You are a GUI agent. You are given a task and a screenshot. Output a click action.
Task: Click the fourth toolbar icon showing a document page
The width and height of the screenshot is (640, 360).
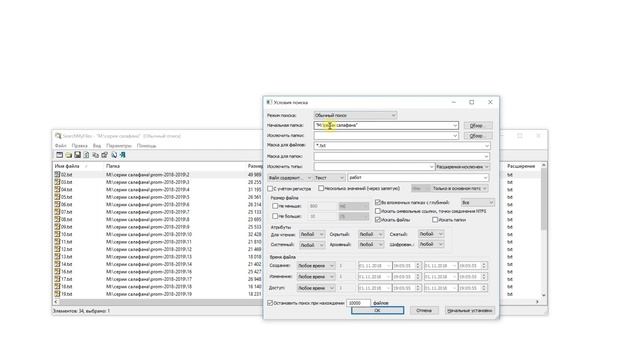tap(86, 155)
